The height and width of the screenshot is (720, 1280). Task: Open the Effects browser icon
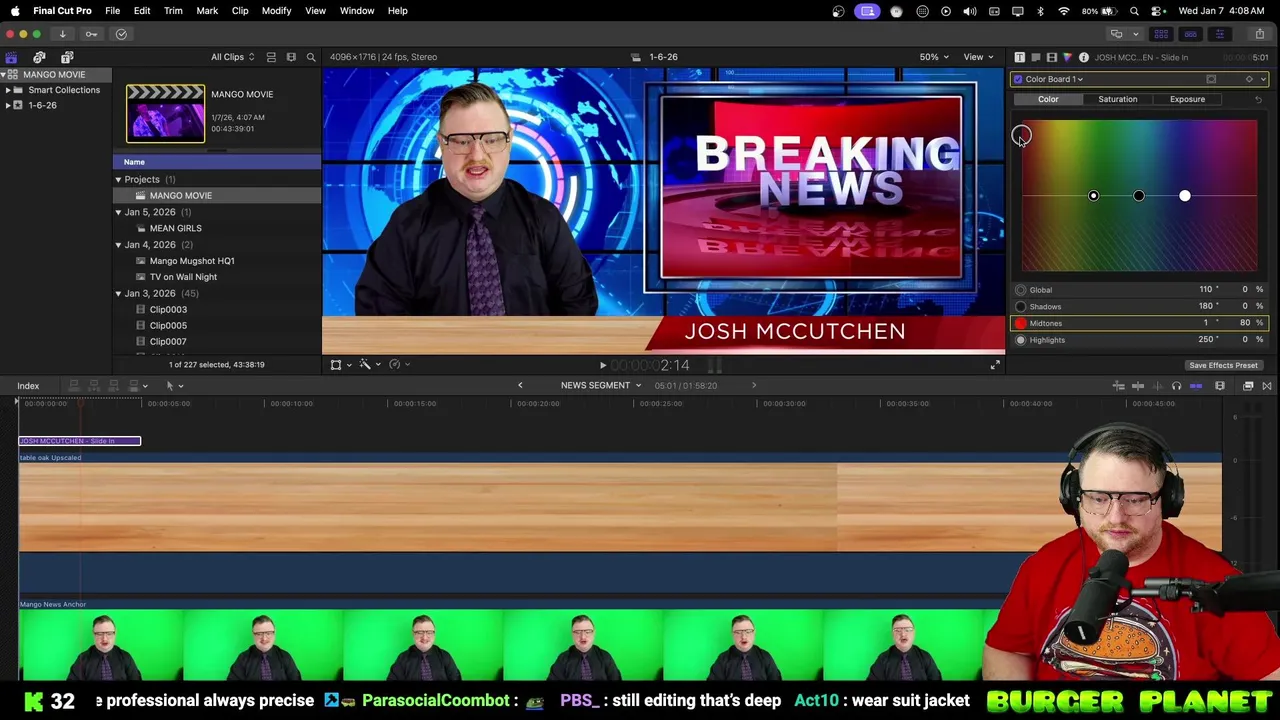pos(1248,386)
